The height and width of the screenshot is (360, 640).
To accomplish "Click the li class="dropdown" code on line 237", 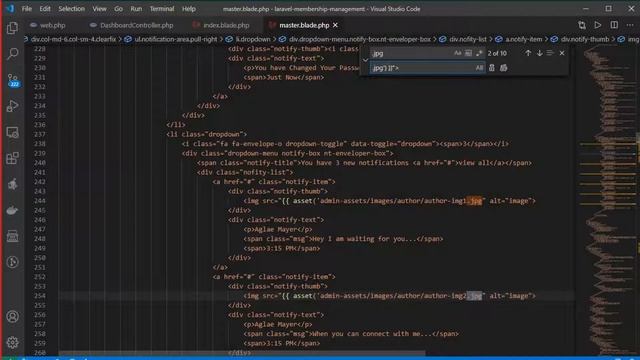I will (x=206, y=134).
